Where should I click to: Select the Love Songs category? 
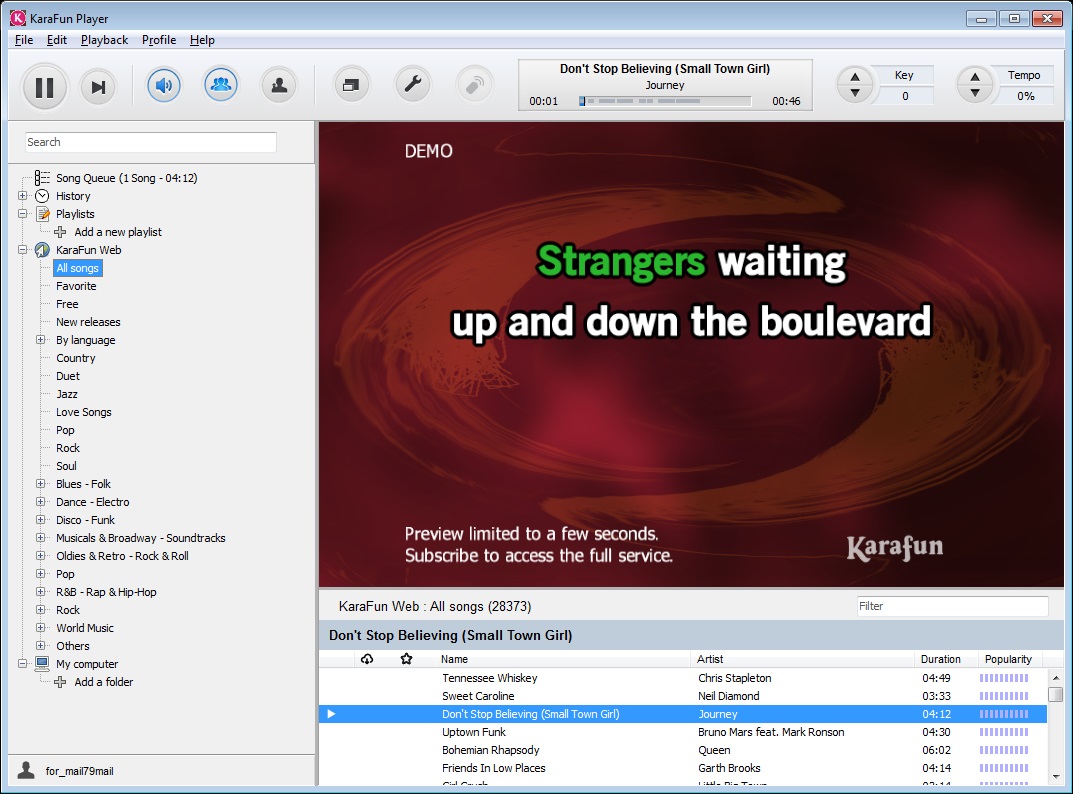click(x=83, y=412)
